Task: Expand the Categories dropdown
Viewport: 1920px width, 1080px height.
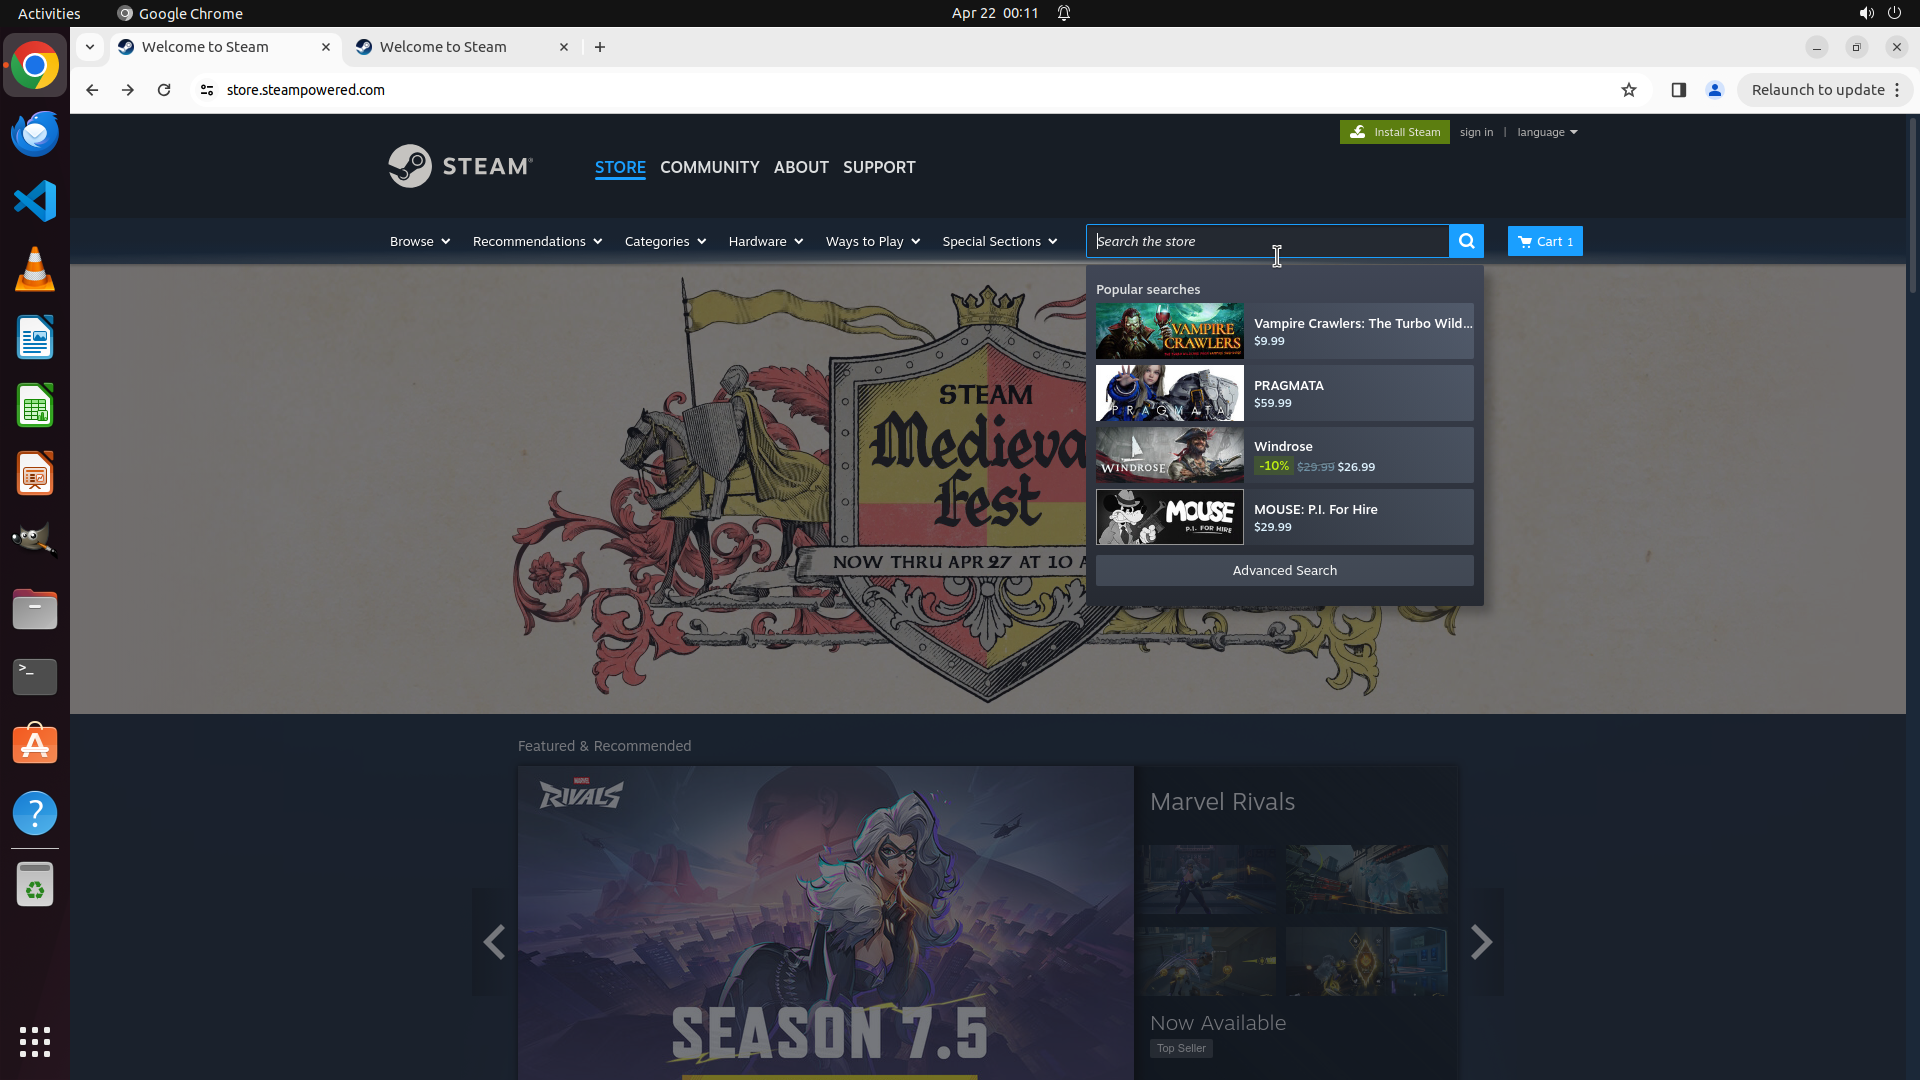Action: tap(664, 241)
